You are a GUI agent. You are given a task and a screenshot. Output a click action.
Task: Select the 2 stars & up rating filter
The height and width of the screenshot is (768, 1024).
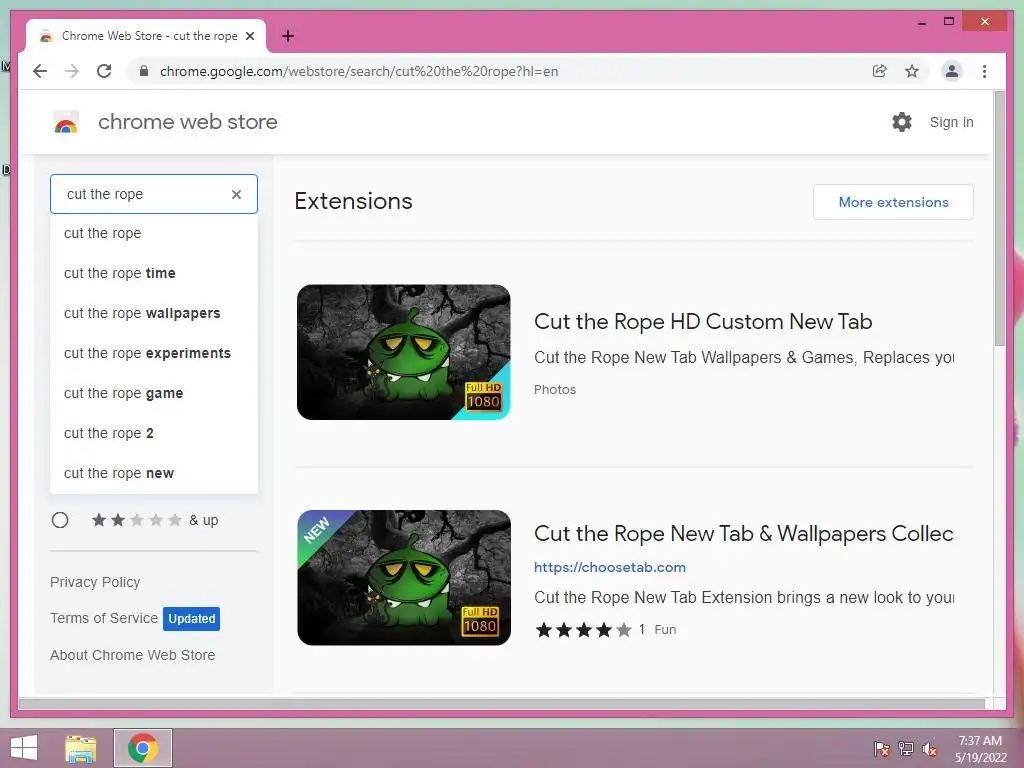(x=60, y=520)
